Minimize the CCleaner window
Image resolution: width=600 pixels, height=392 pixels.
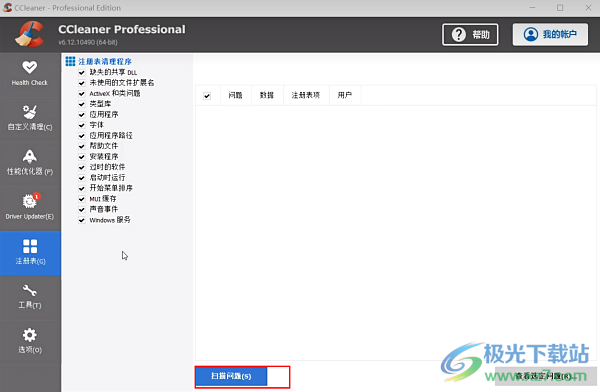[532, 8]
